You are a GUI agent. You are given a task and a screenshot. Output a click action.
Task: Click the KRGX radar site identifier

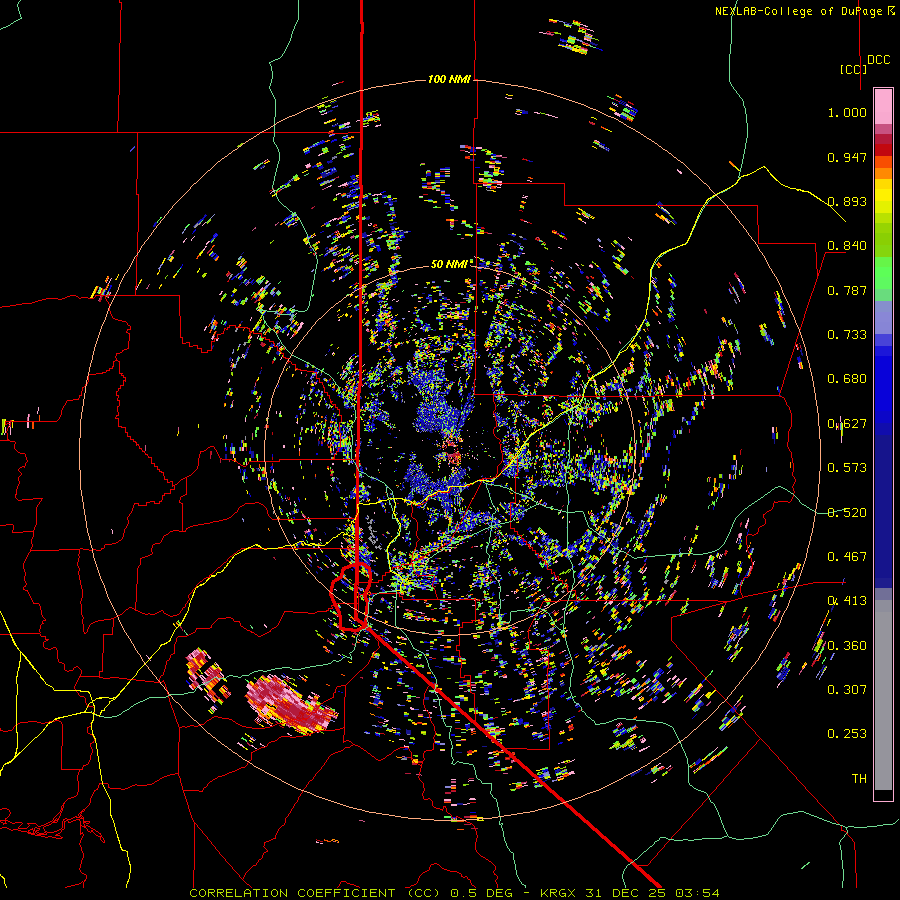560,893
